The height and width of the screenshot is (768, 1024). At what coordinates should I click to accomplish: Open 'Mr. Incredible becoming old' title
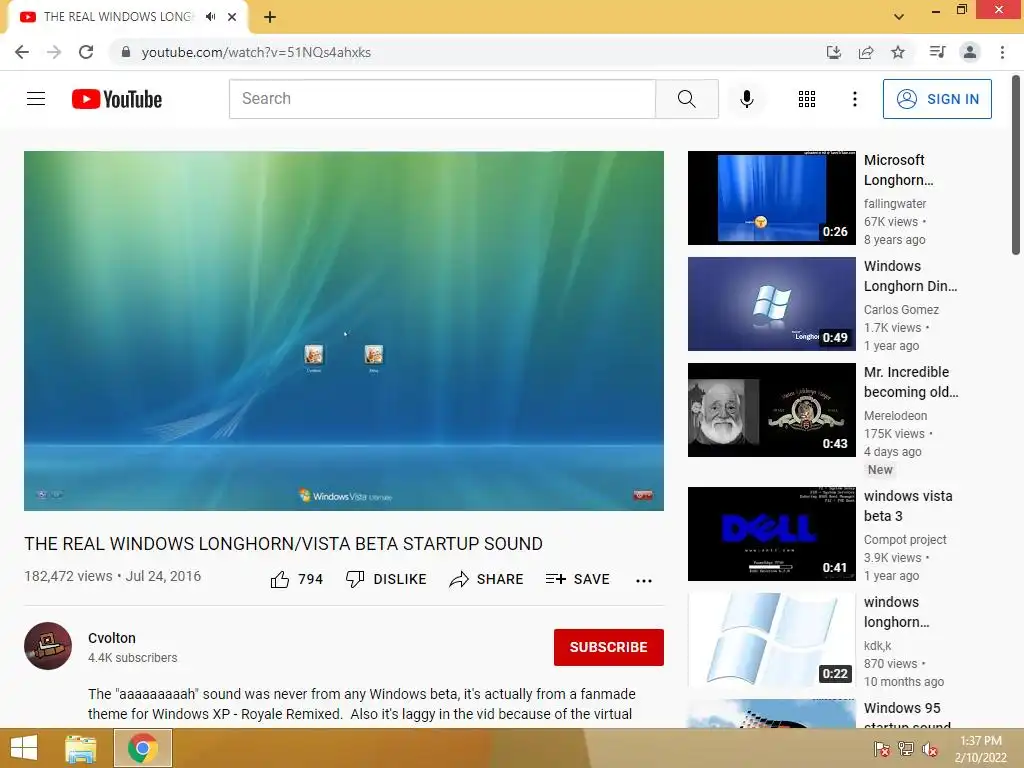pos(911,381)
